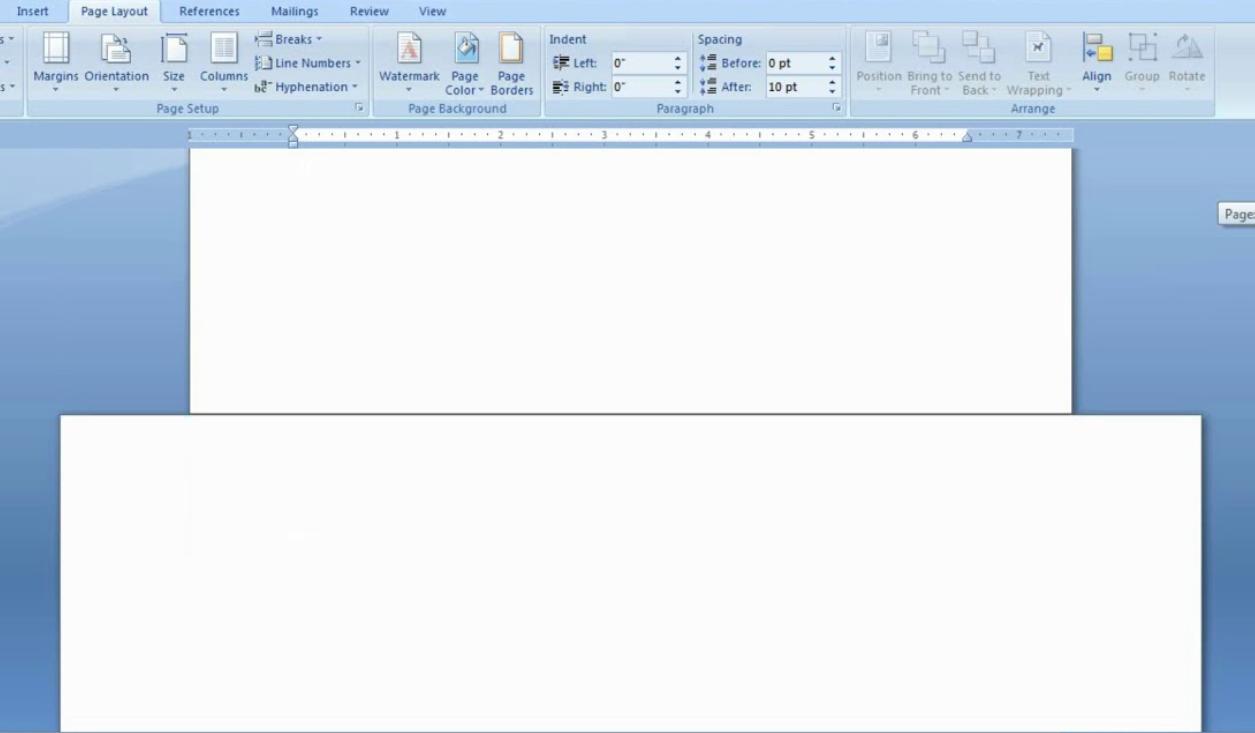Click the Bring to Front icon
This screenshot has width=1255, height=733.
pyautogui.click(x=929, y=62)
